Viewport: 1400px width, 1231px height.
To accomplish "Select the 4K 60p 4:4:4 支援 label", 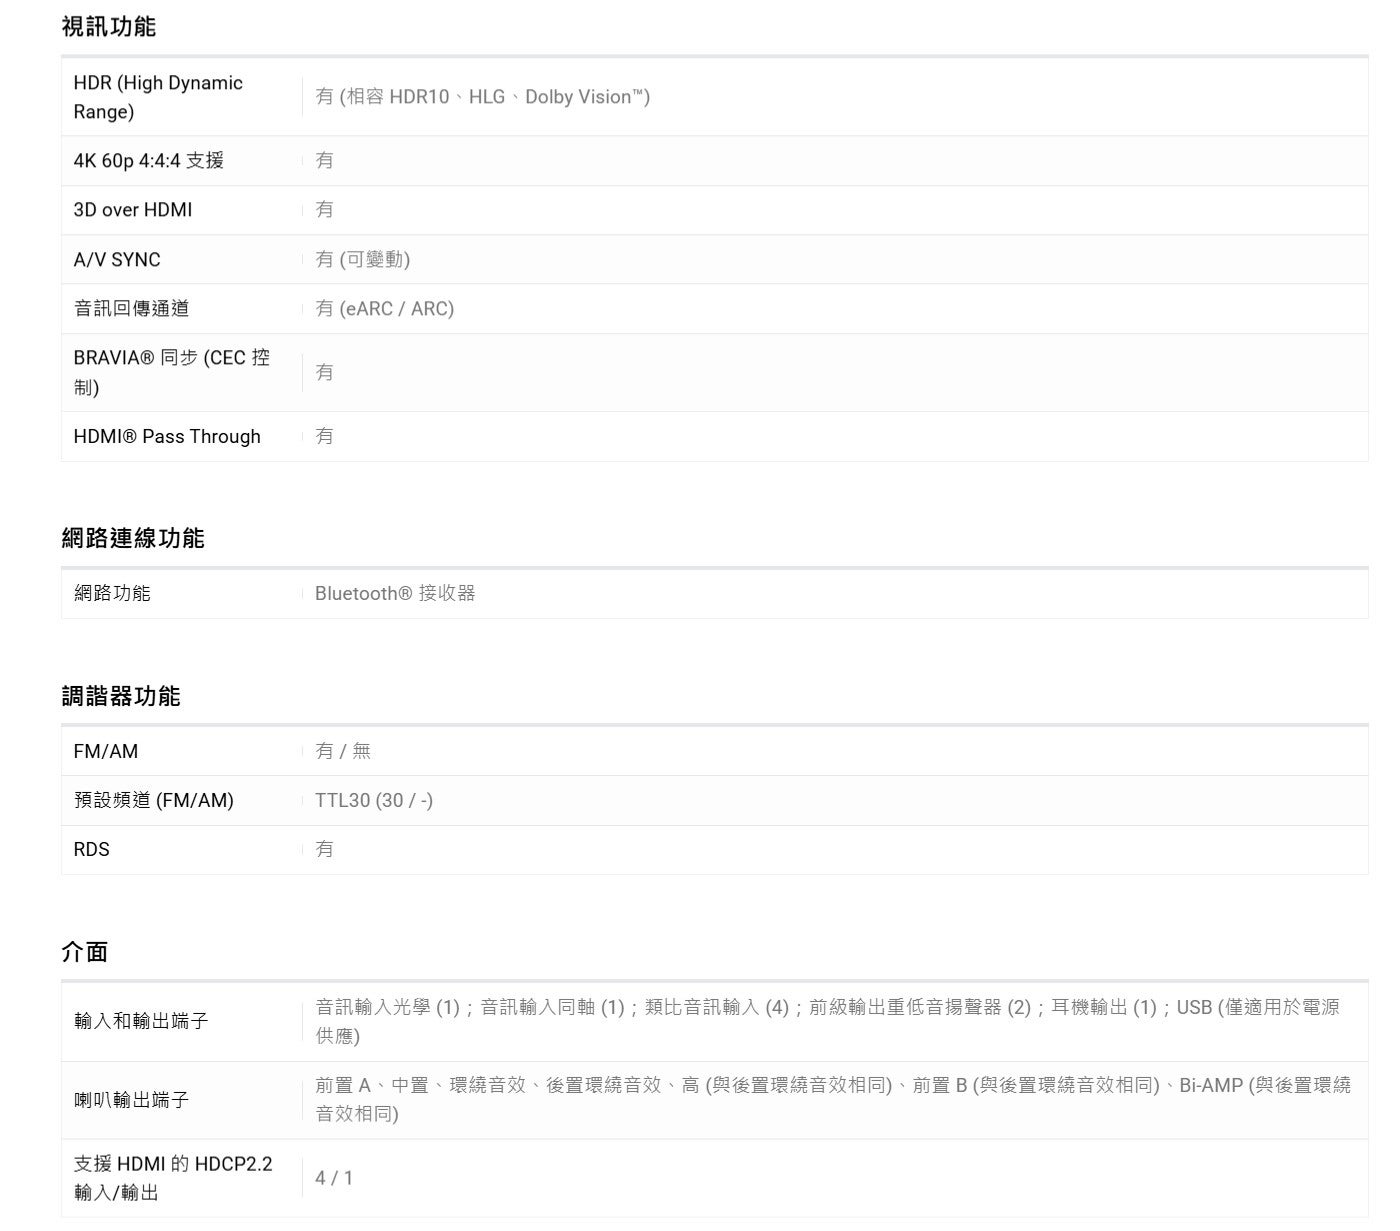I will 148,160.
